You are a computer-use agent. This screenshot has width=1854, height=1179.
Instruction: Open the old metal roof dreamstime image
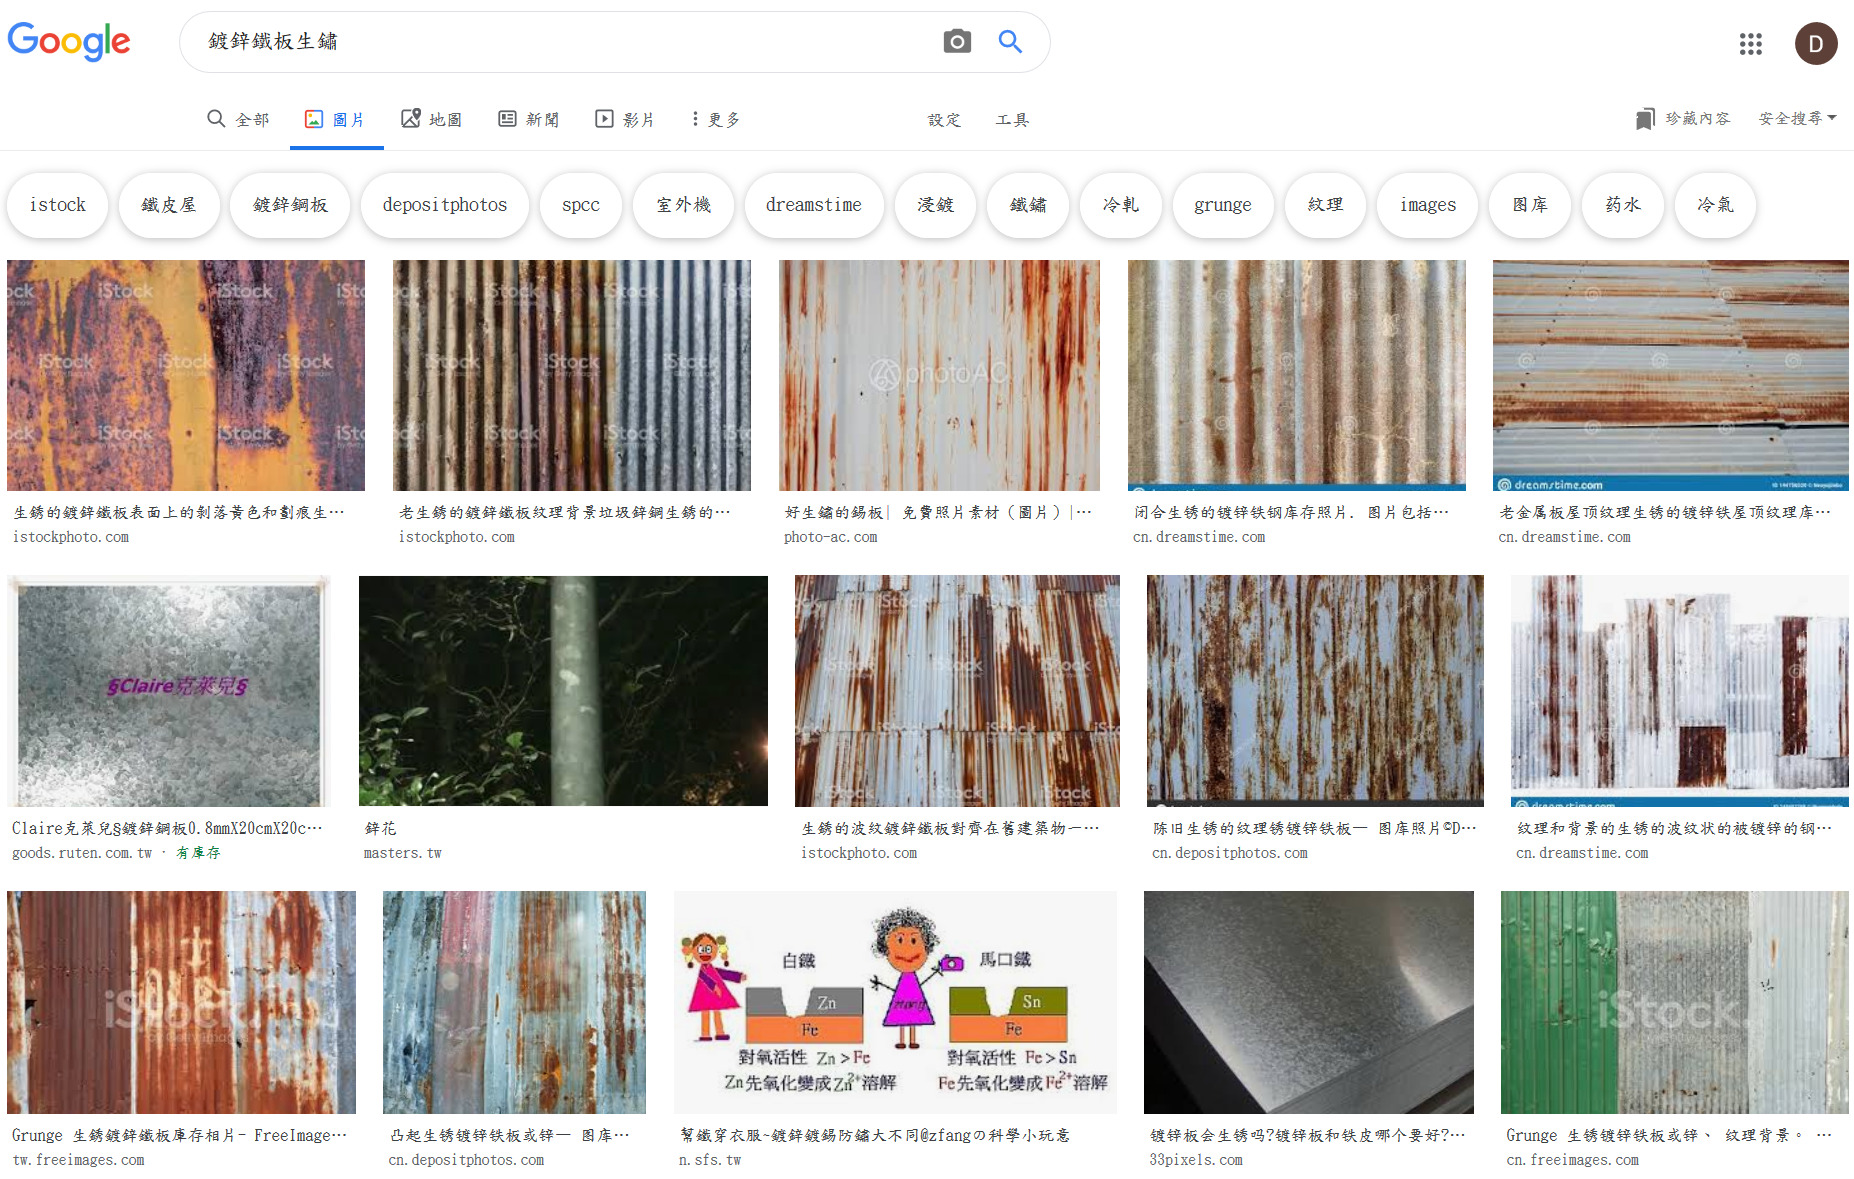pos(1671,376)
